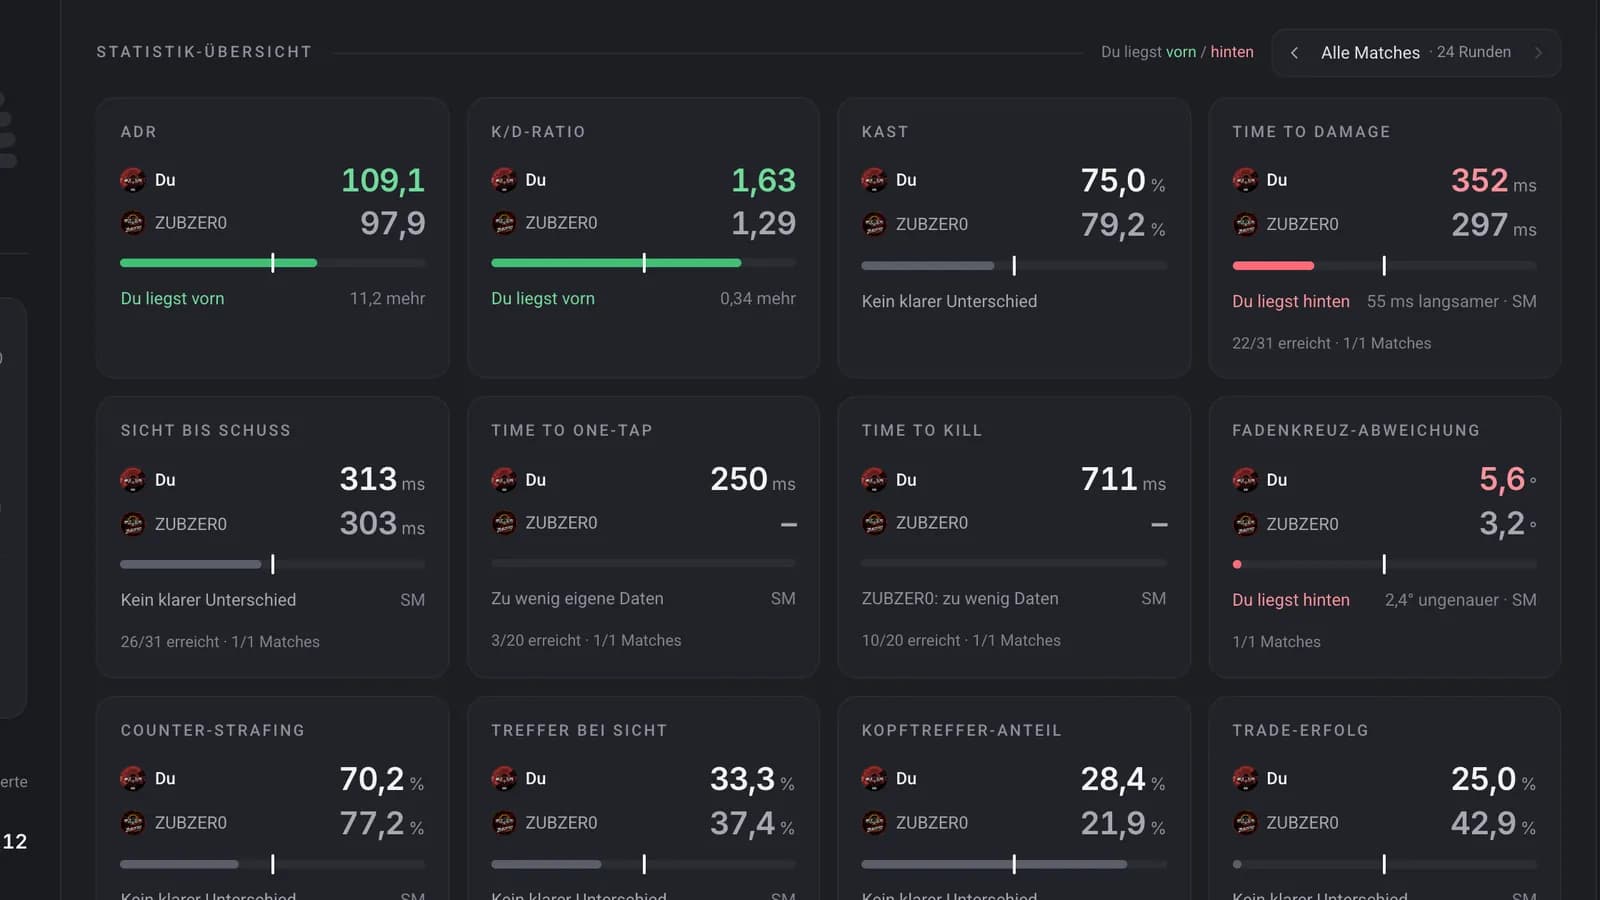Click the 711 ms Time to Kill value
Image resolution: width=1600 pixels, height=900 pixels.
pyautogui.click(x=1124, y=480)
